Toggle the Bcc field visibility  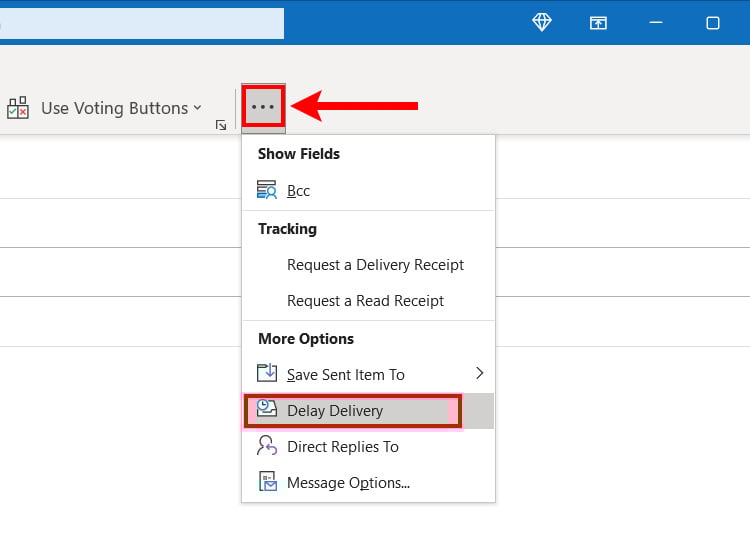tap(368, 190)
